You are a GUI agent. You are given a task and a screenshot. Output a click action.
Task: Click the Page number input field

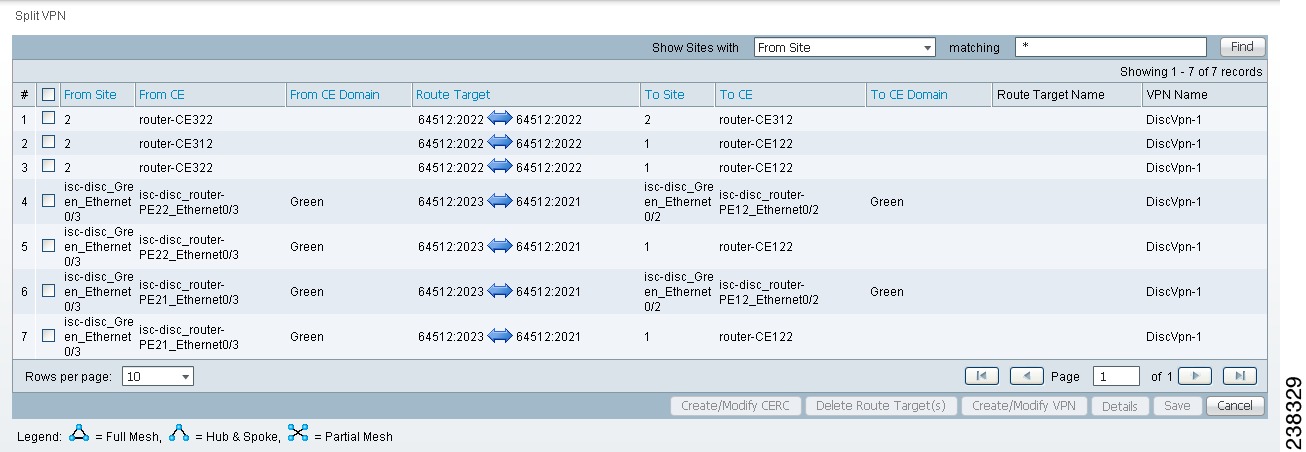[1116, 376]
